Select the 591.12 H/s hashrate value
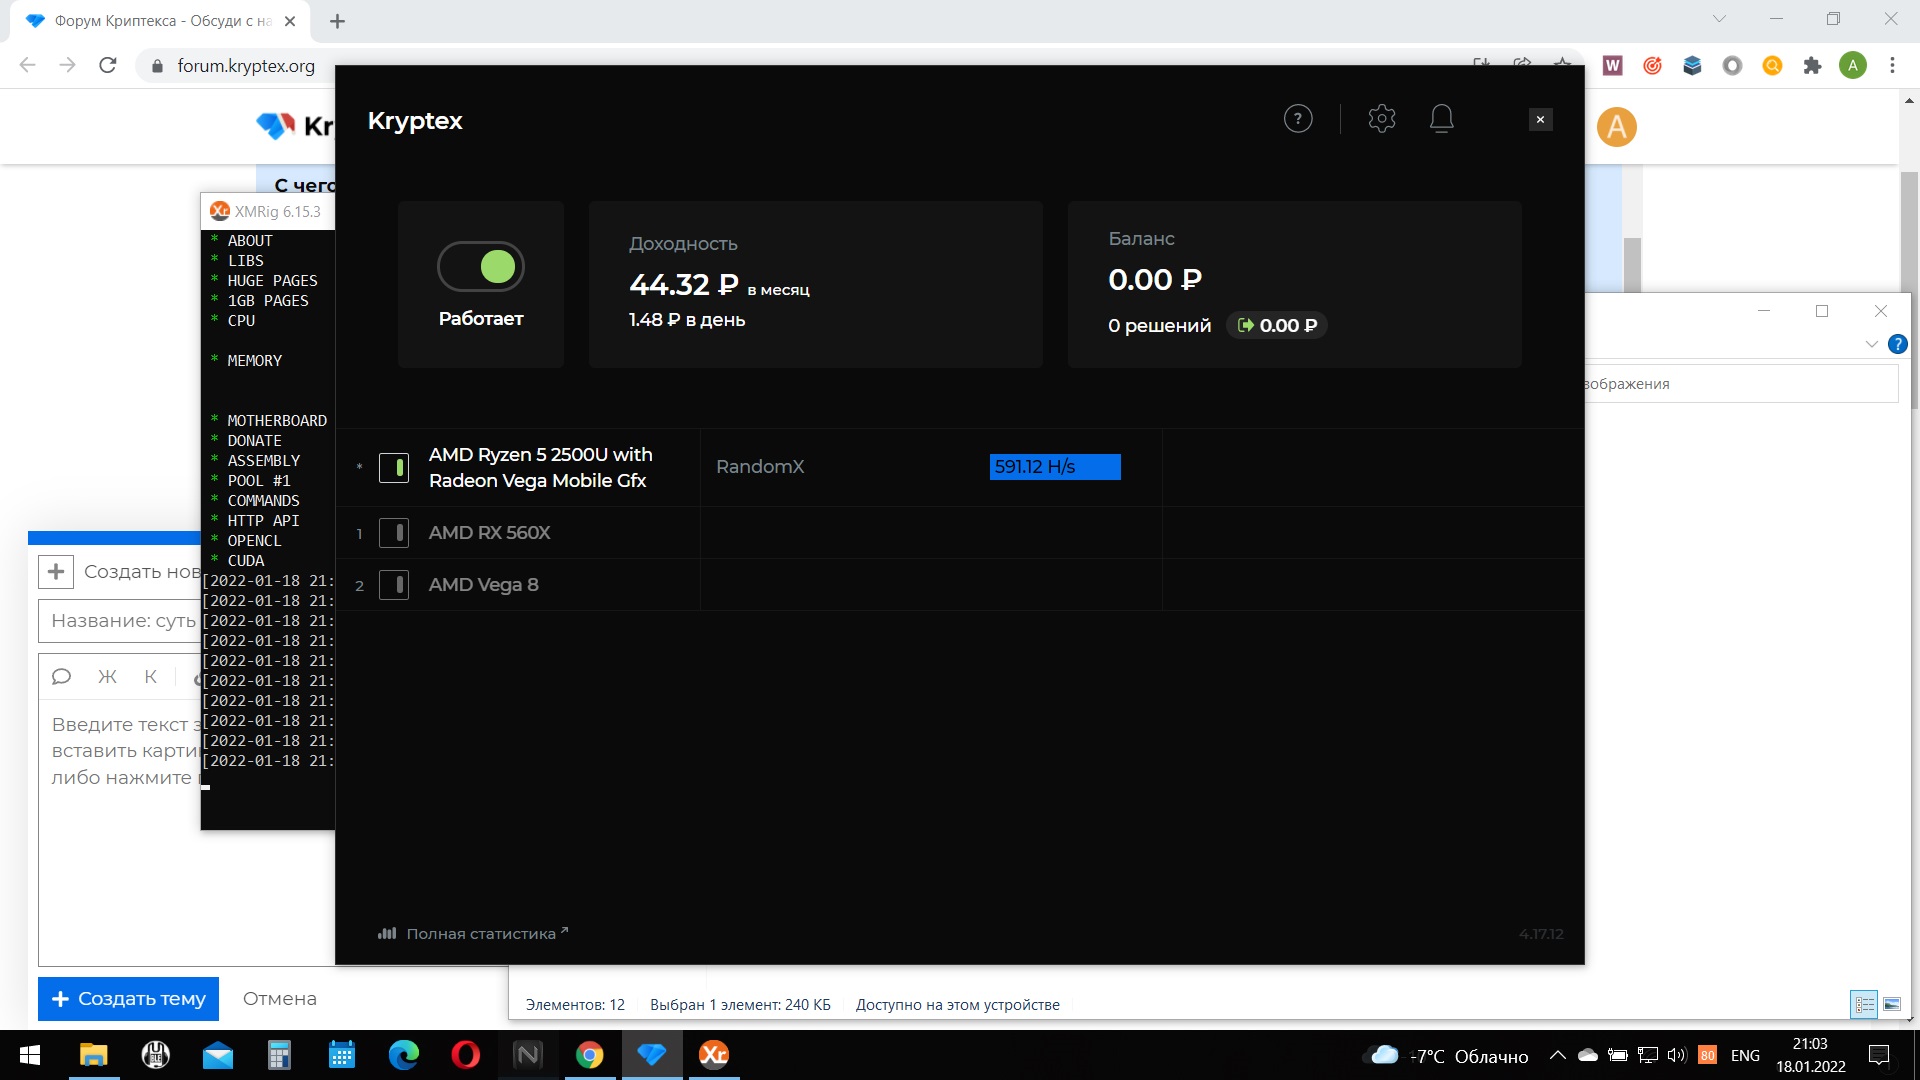Viewport: 1920px width, 1080px height. 1055,467
